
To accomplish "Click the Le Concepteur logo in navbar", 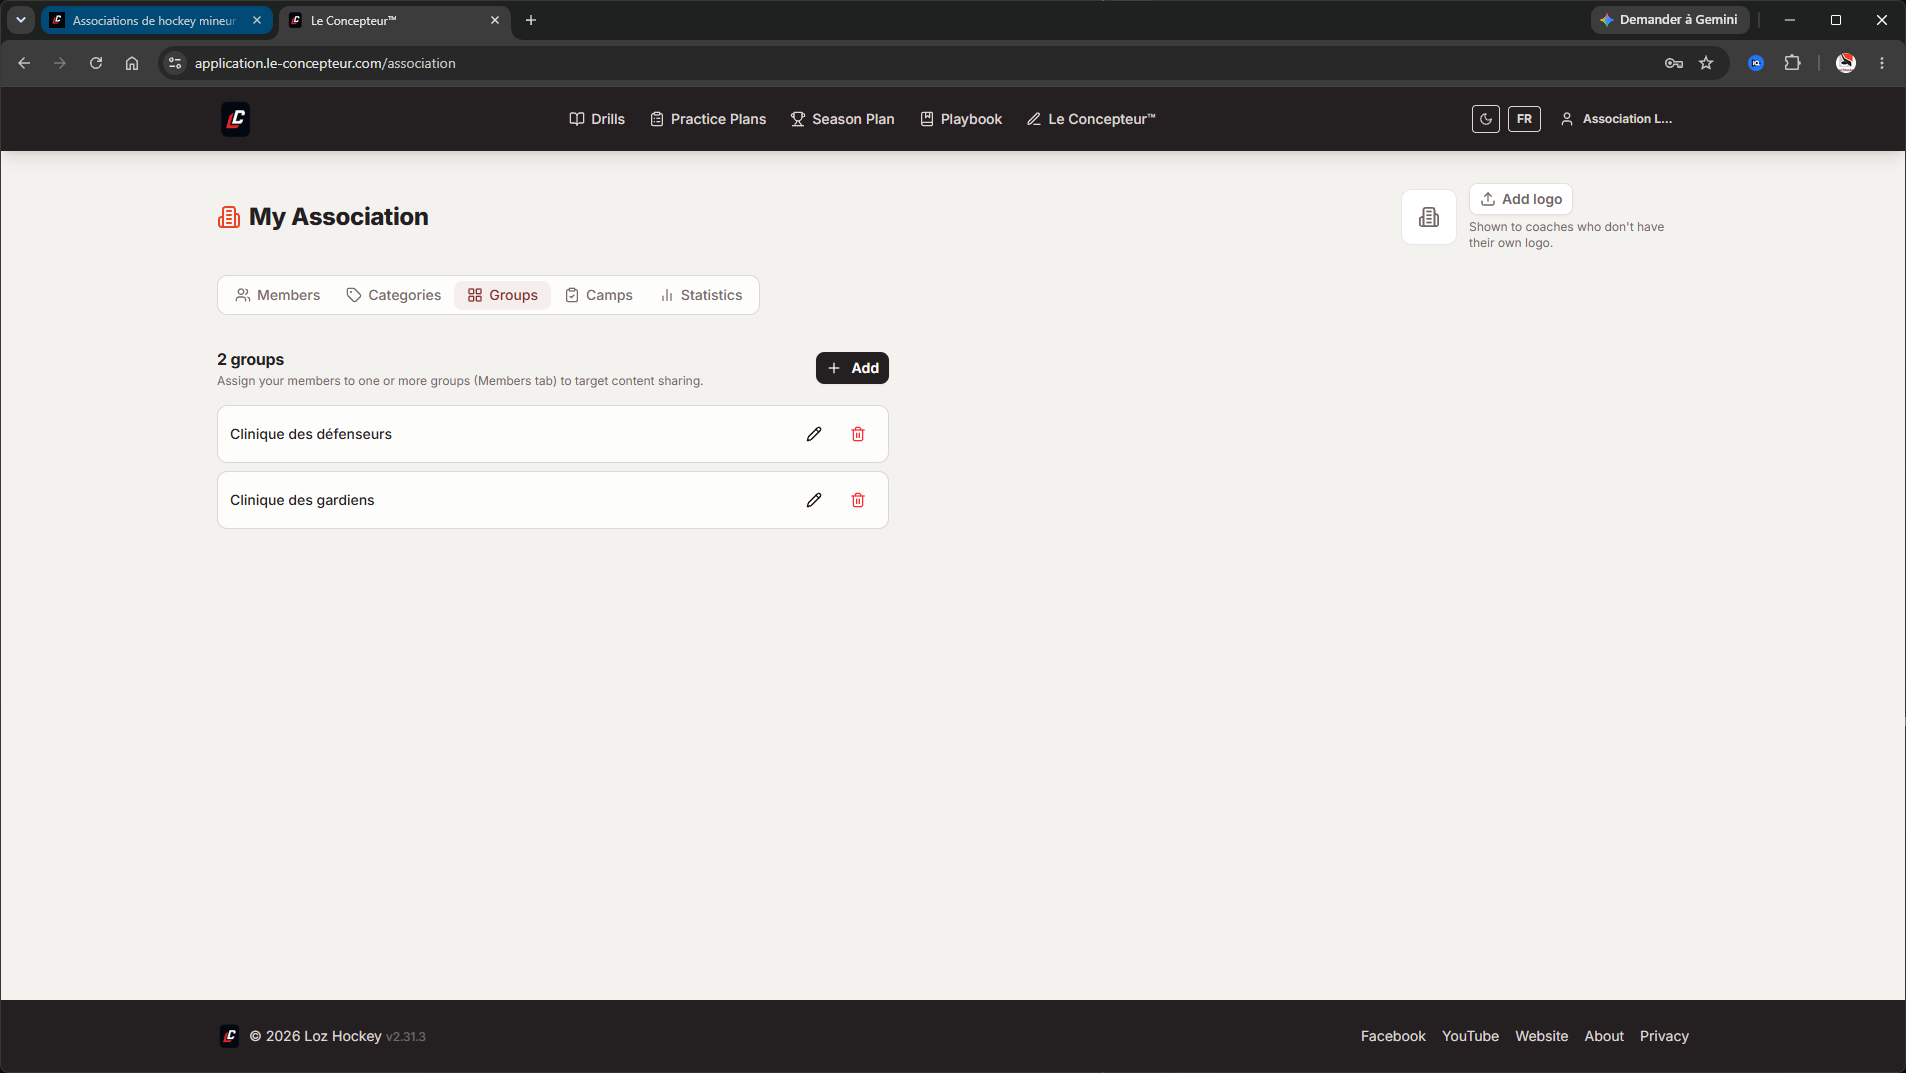I will [x=235, y=119].
